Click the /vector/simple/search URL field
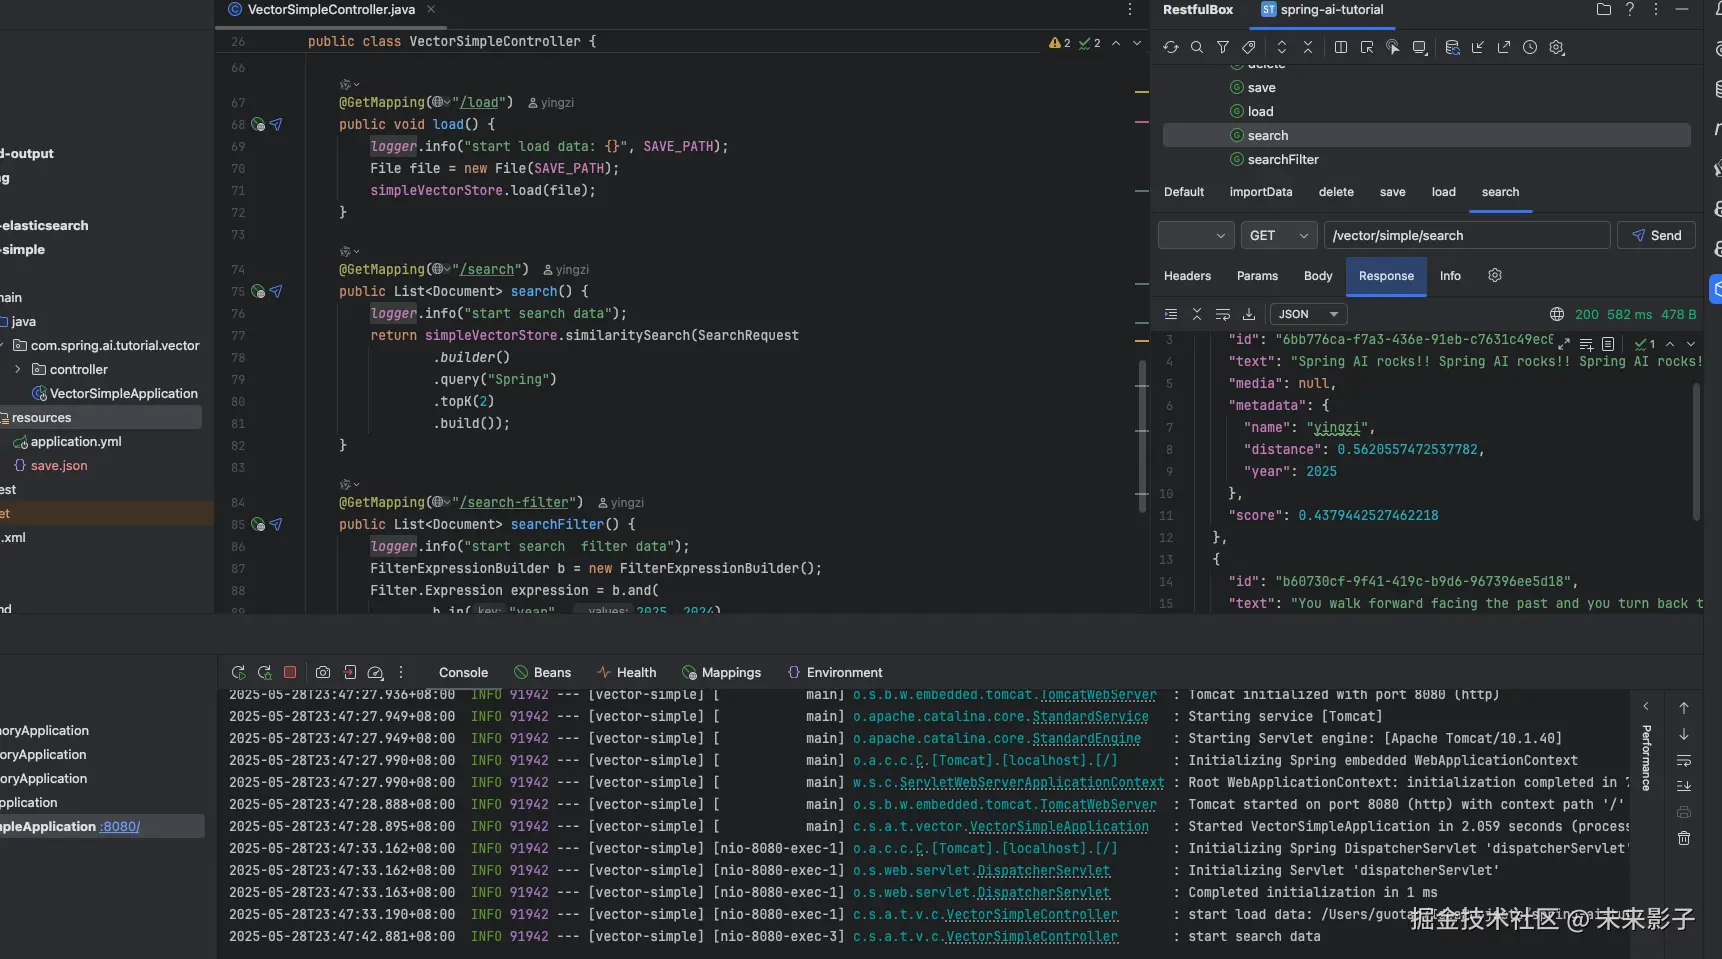The width and height of the screenshot is (1722, 959). [1466, 236]
